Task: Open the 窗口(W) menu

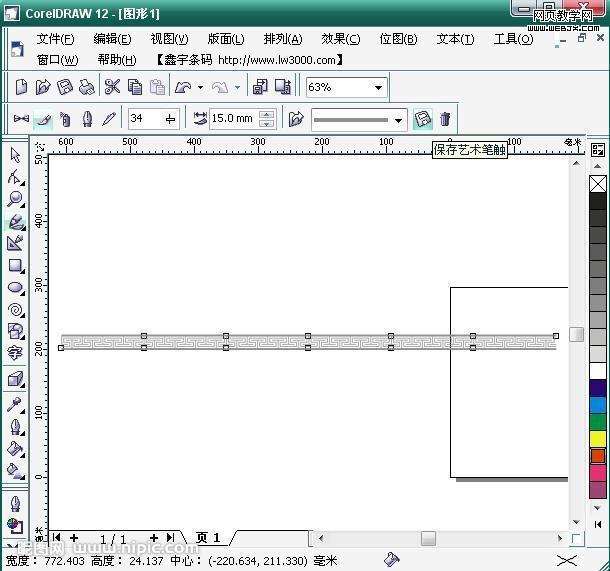Action: (58, 60)
